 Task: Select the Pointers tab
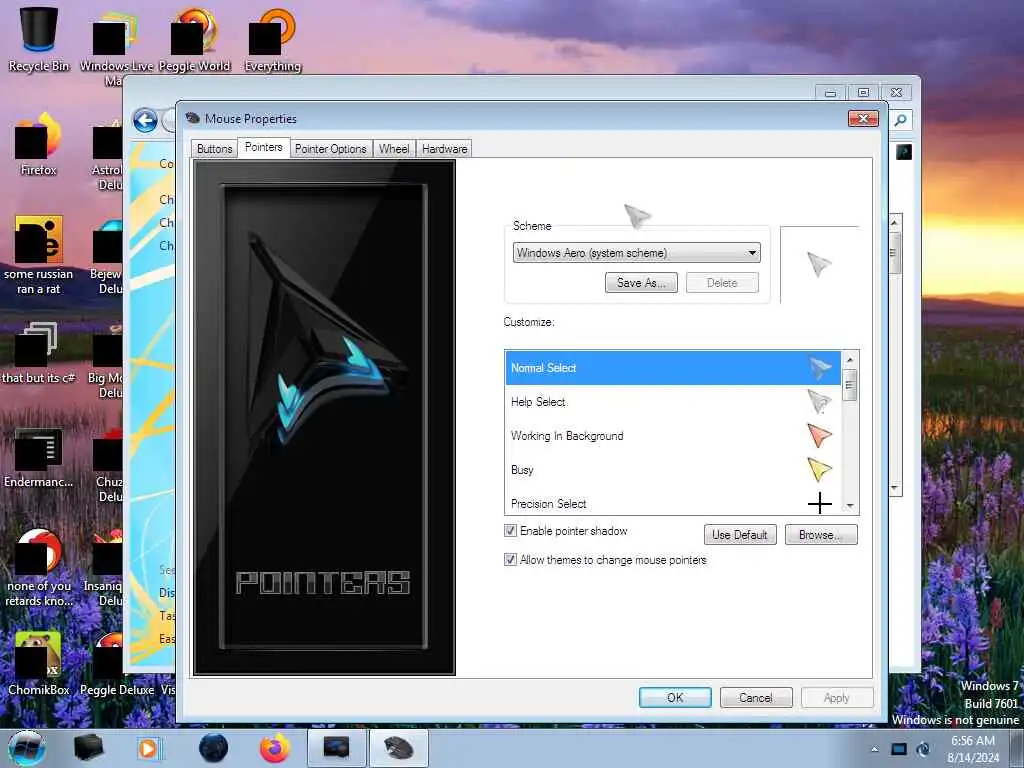click(263, 148)
